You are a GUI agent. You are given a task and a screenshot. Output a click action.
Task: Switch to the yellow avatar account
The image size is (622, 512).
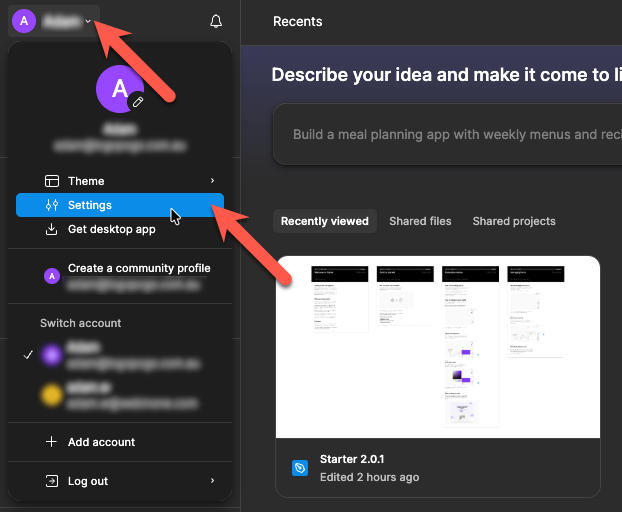click(120, 395)
